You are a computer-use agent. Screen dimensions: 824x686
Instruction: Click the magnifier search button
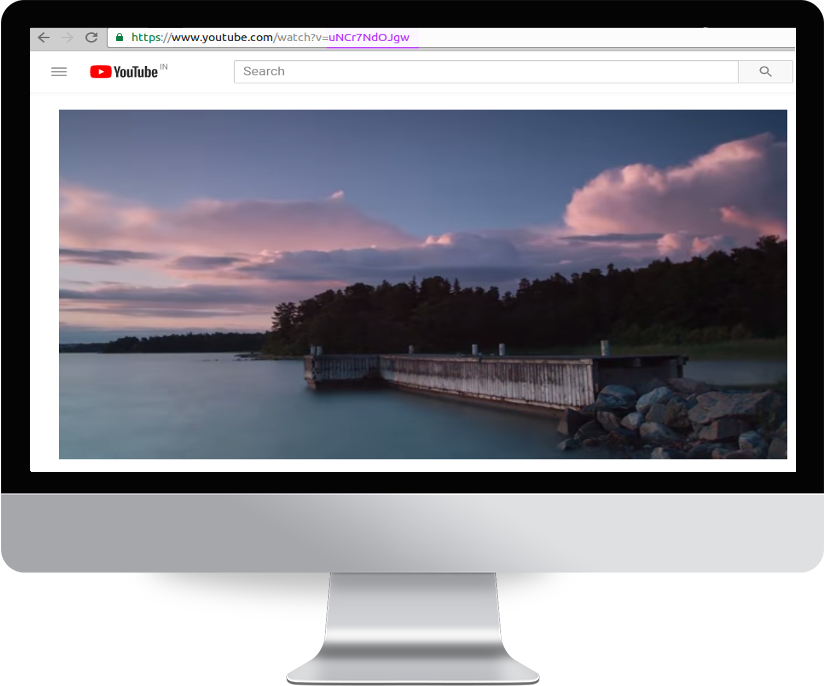tap(765, 71)
